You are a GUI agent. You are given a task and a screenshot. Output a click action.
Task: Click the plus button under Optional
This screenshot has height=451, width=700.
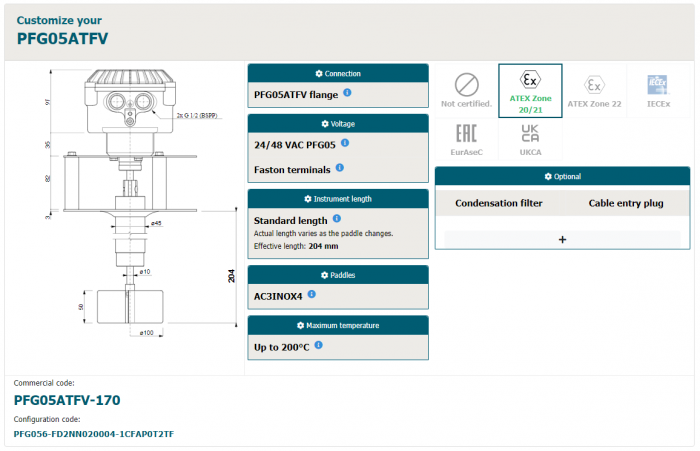point(562,239)
